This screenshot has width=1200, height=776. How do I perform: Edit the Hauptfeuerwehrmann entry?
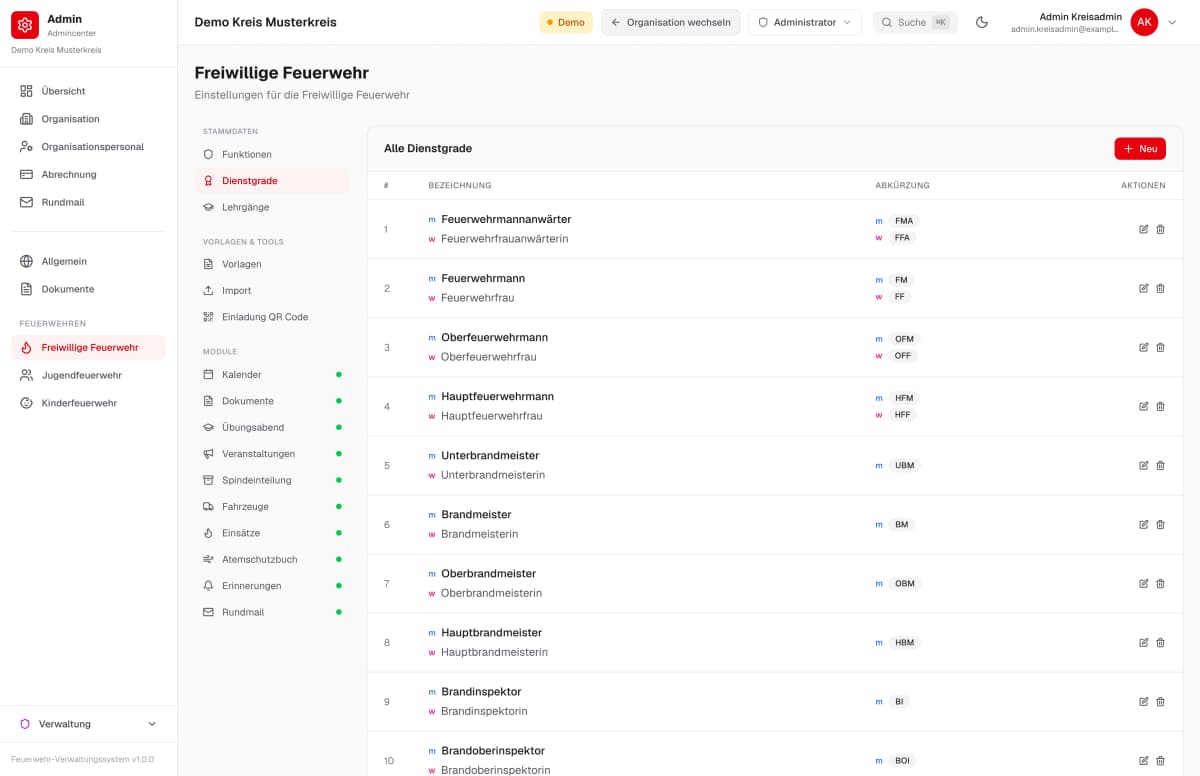click(x=1144, y=406)
